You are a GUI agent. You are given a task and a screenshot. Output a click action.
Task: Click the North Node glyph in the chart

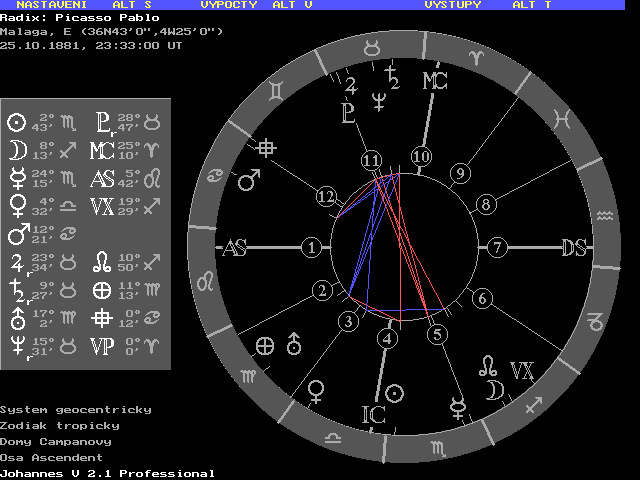[488, 362]
